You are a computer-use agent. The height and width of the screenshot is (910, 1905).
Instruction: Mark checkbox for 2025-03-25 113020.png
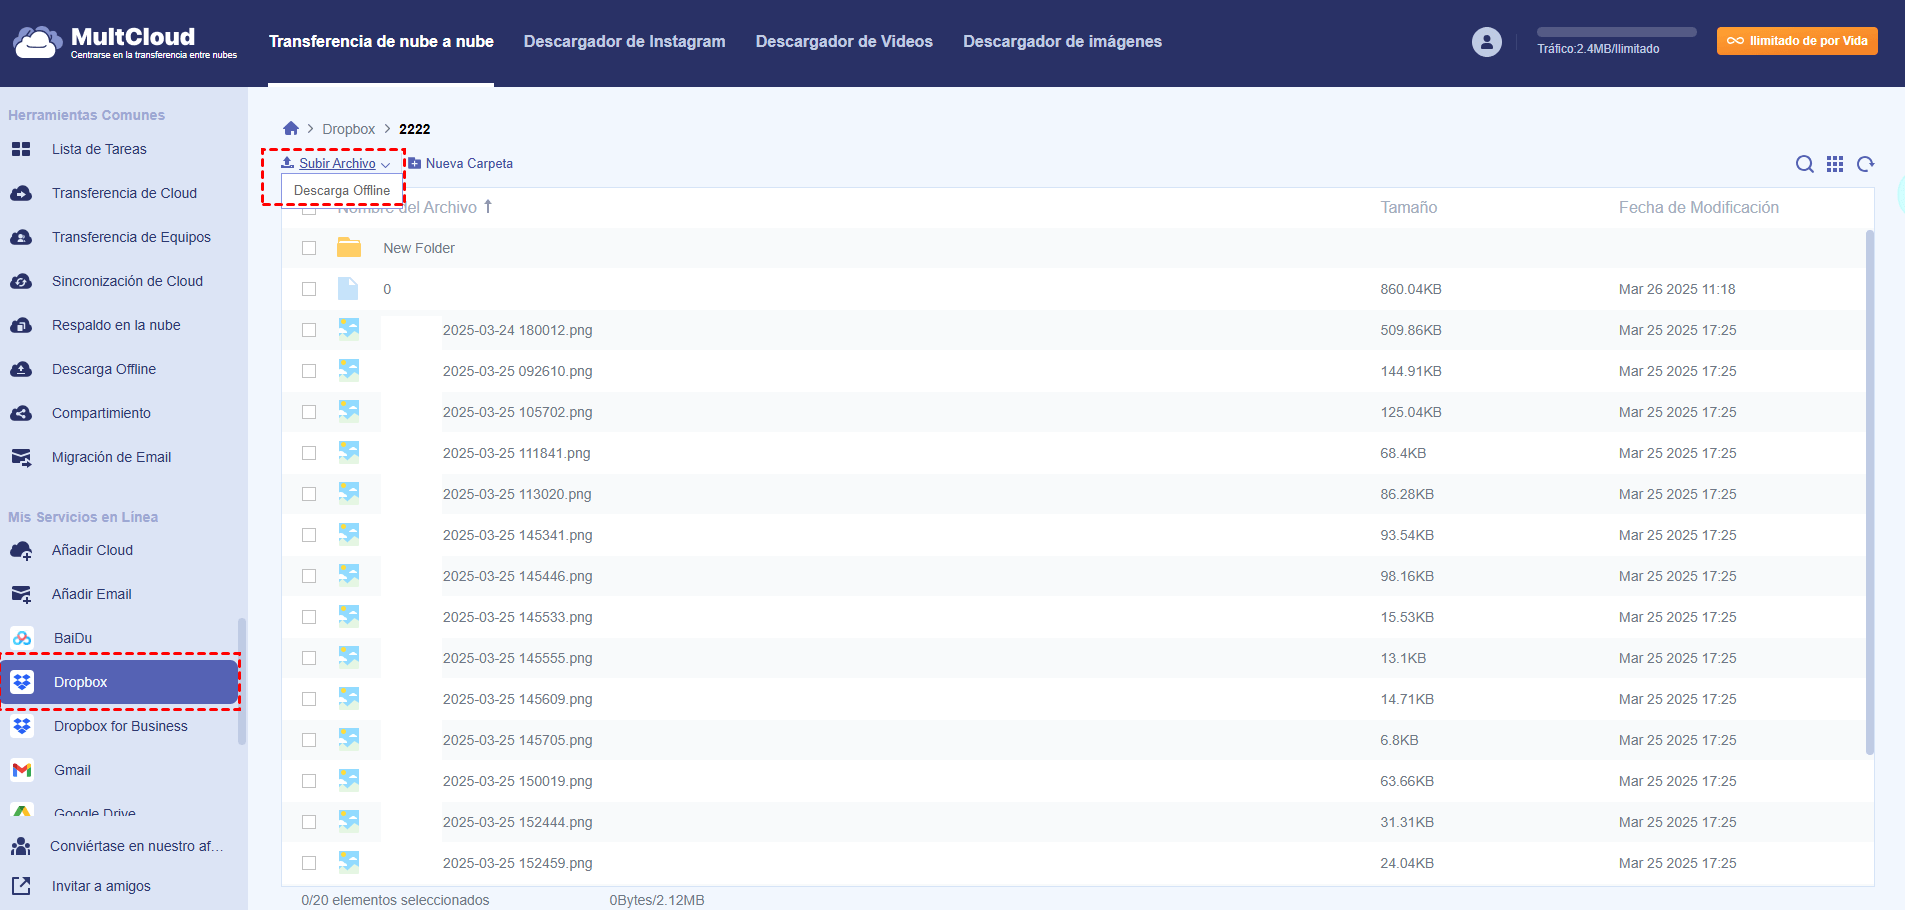309,494
